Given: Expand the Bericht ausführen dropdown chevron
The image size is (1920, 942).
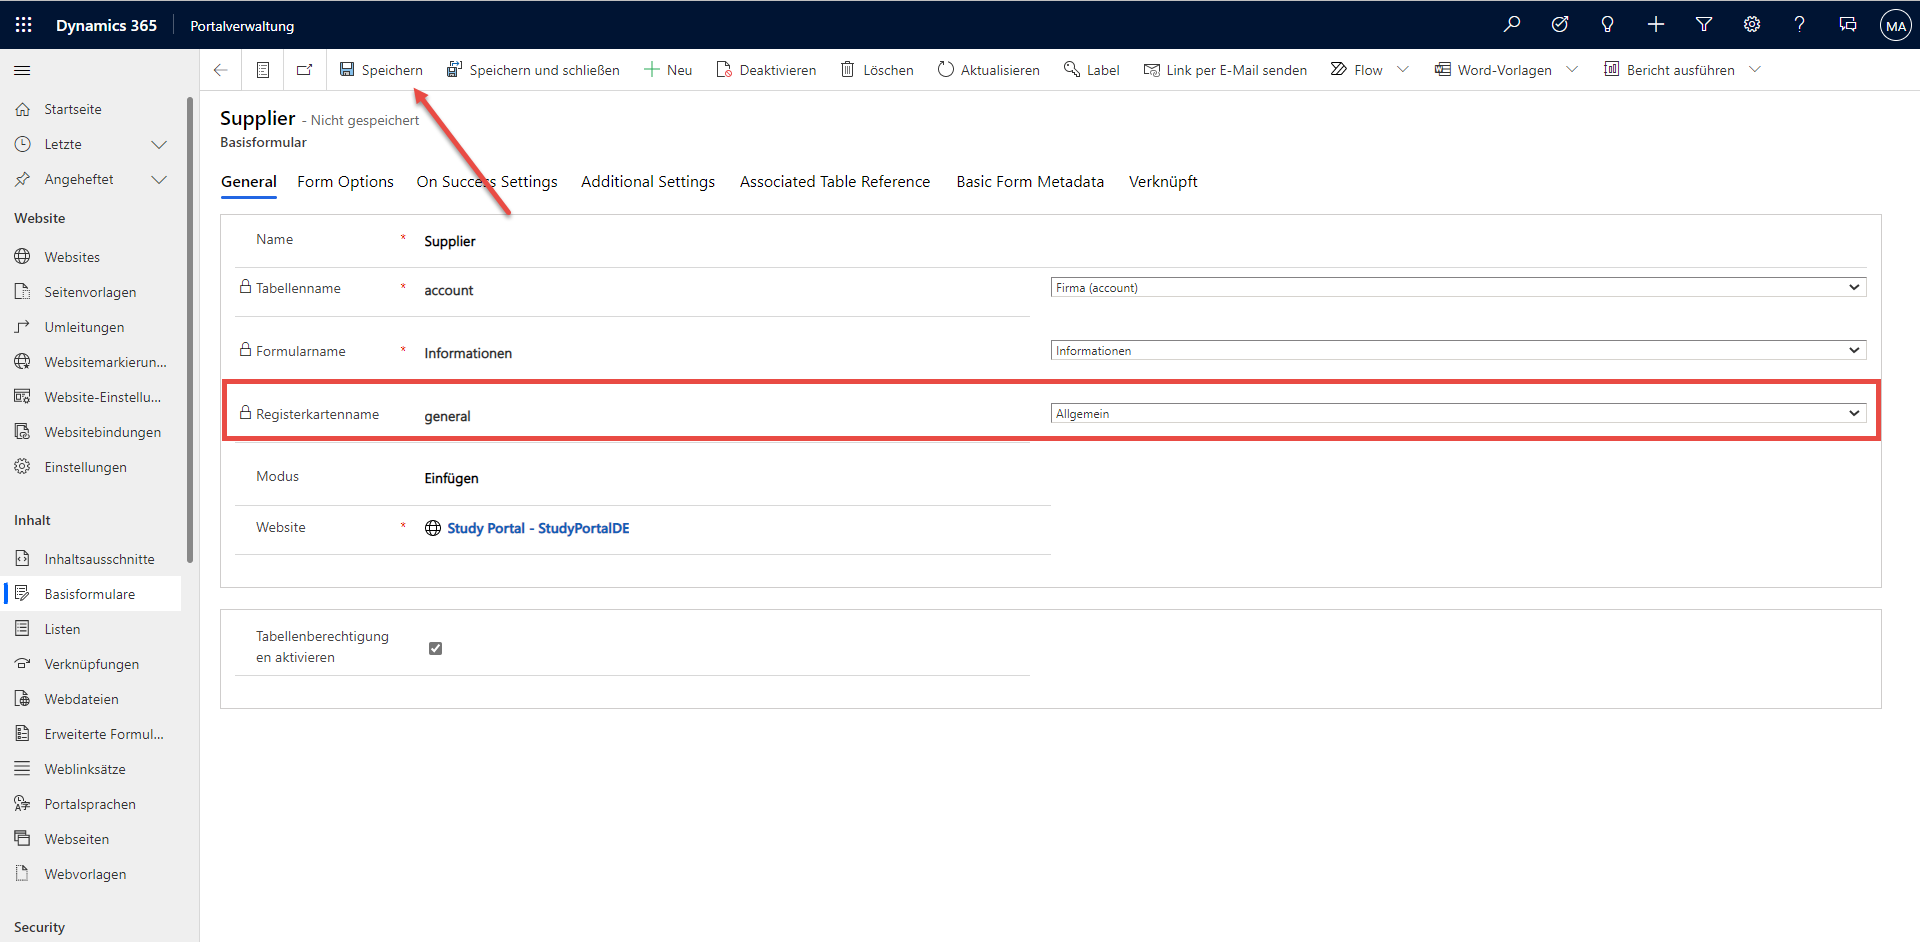Looking at the screenshot, I should tap(1755, 70).
